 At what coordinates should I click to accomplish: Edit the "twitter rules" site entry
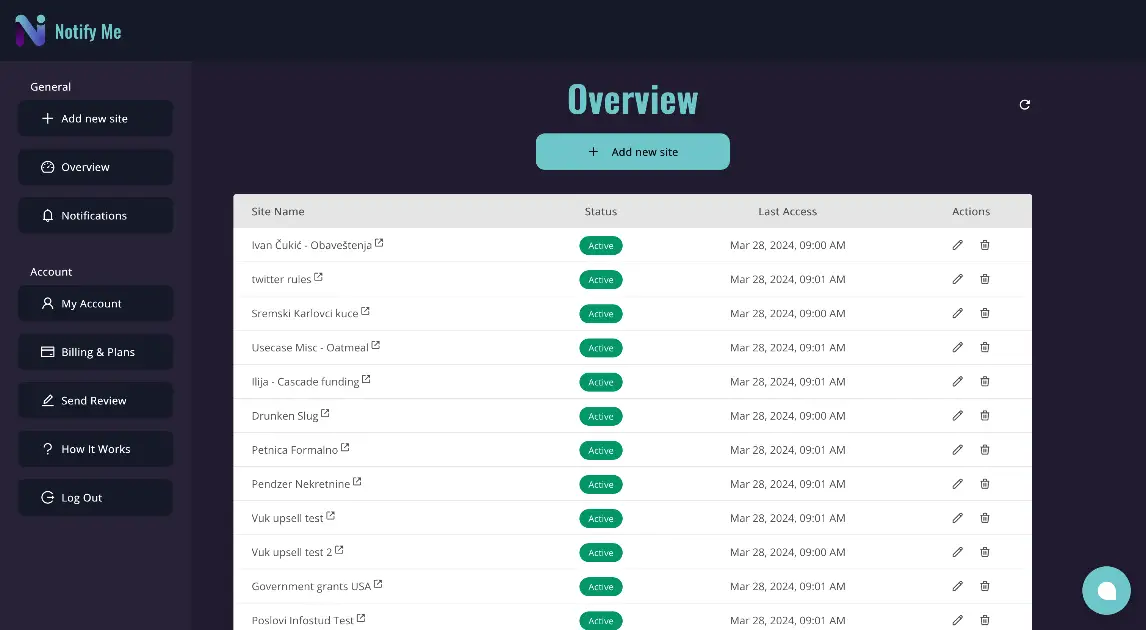957,279
